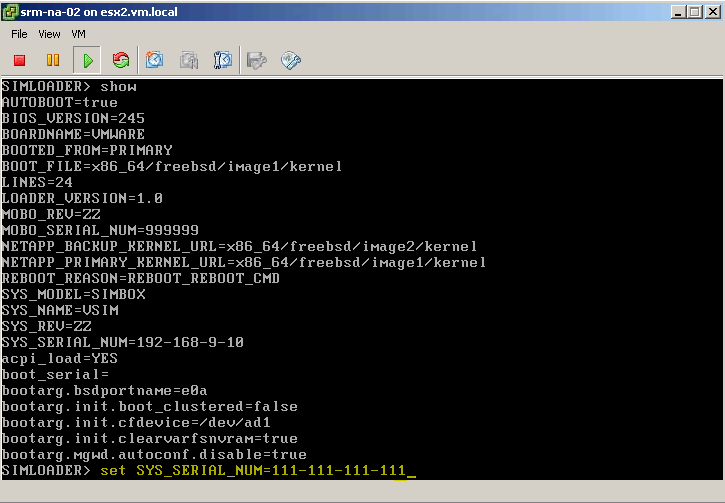
Task: Click the Take Snapshot icon
Action: pos(154,60)
